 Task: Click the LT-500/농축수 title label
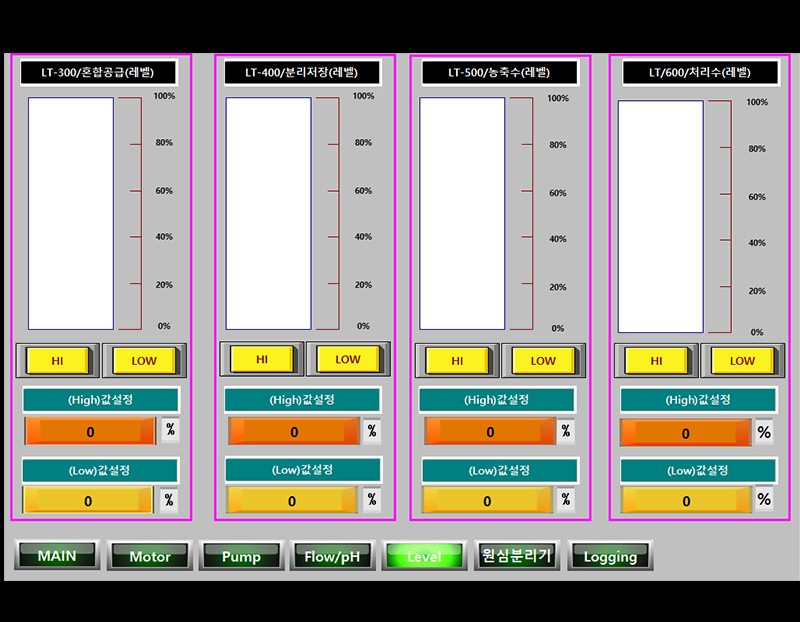pos(499,72)
